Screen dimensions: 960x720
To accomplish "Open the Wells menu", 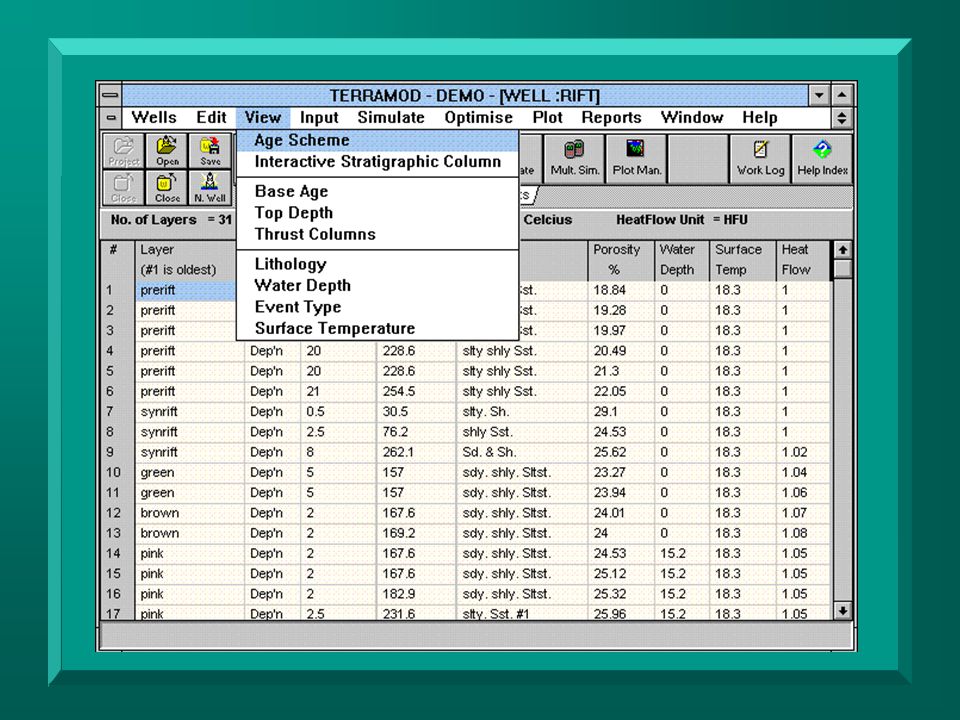I will [x=154, y=118].
